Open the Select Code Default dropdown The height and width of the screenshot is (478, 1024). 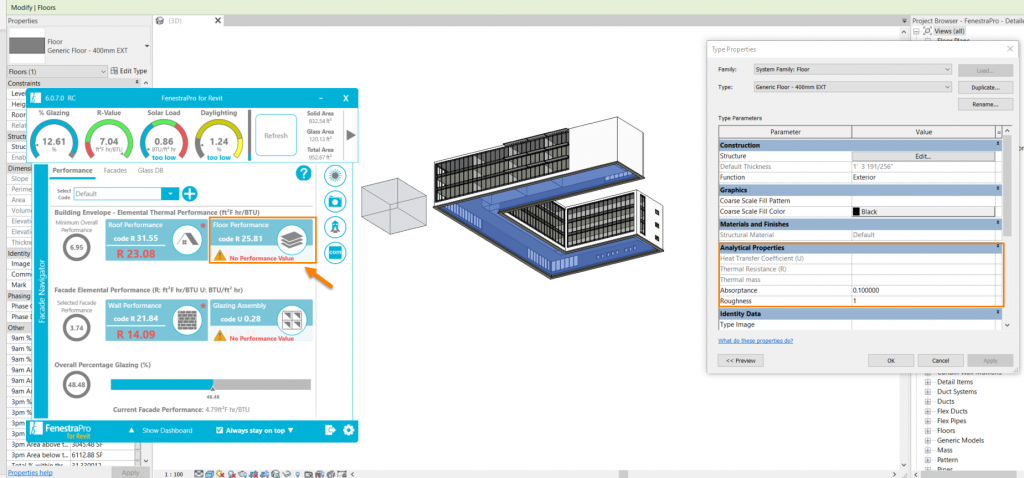tap(170, 194)
